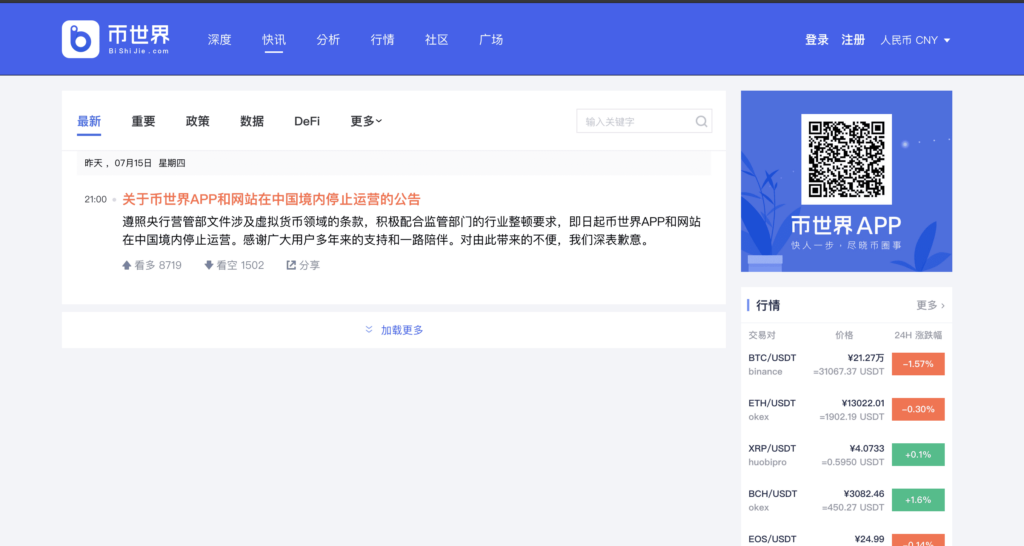1024x546 pixels.
Task: Open the 广场 nav menu
Action: pyautogui.click(x=490, y=40)
